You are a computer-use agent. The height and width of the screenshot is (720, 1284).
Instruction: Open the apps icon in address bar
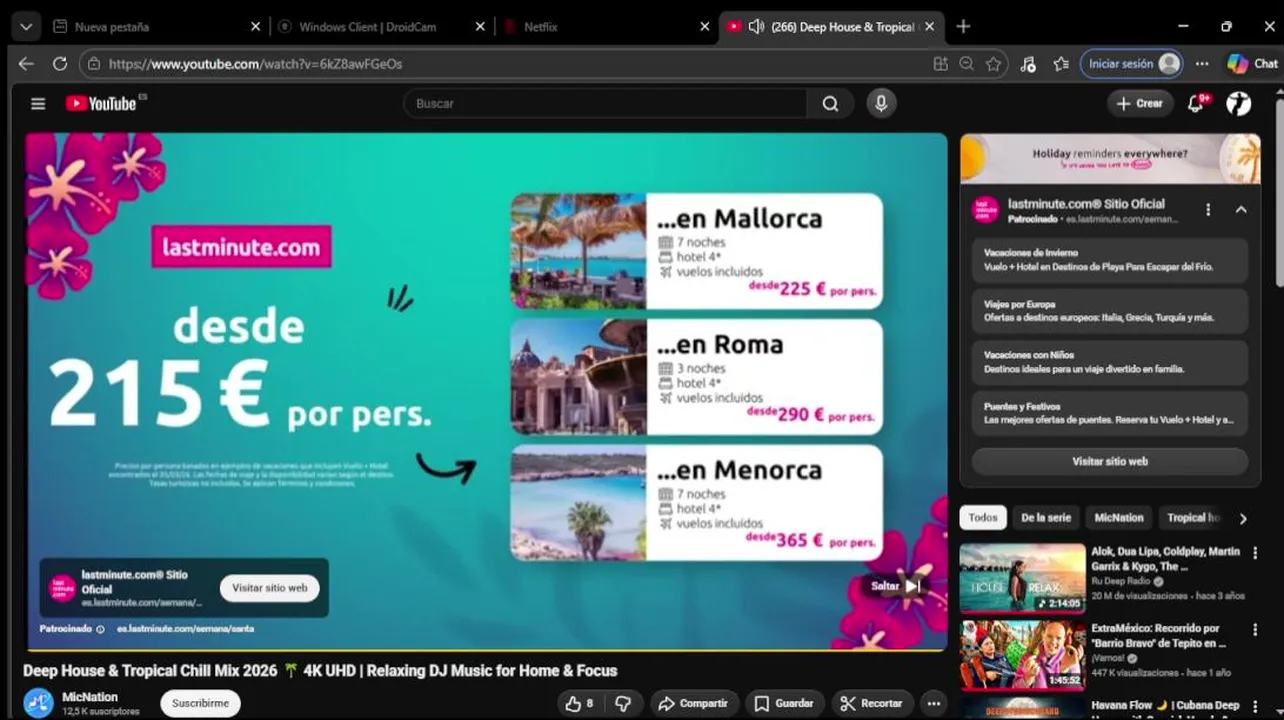point(940,63)
